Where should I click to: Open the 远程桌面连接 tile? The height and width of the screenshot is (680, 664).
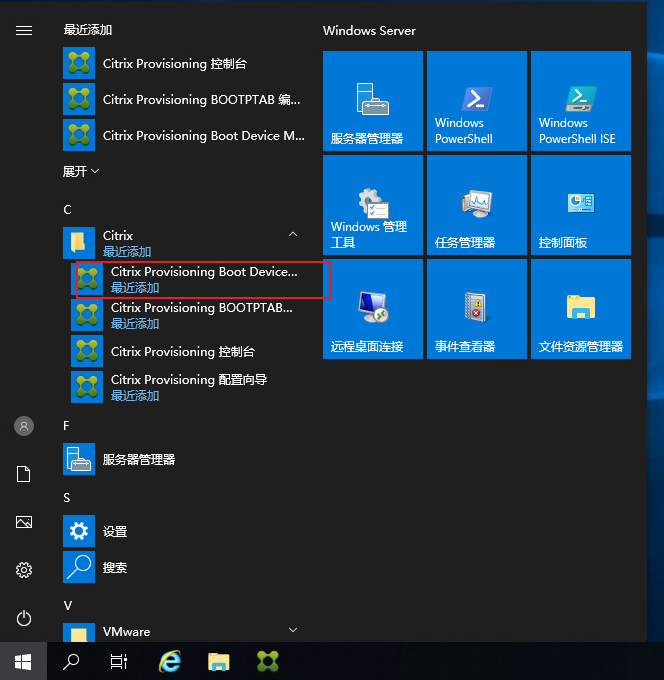(x=372, y=308)
